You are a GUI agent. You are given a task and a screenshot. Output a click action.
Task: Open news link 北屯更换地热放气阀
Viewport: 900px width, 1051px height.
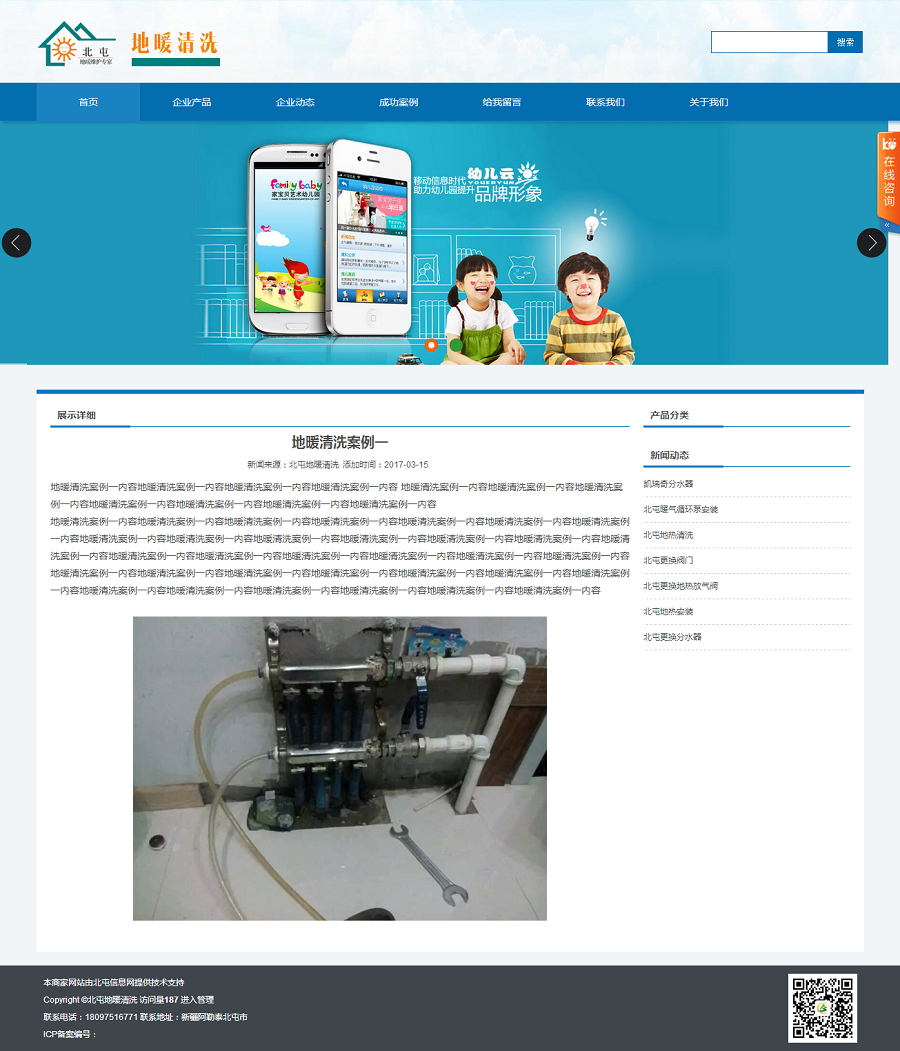[680, 586]
